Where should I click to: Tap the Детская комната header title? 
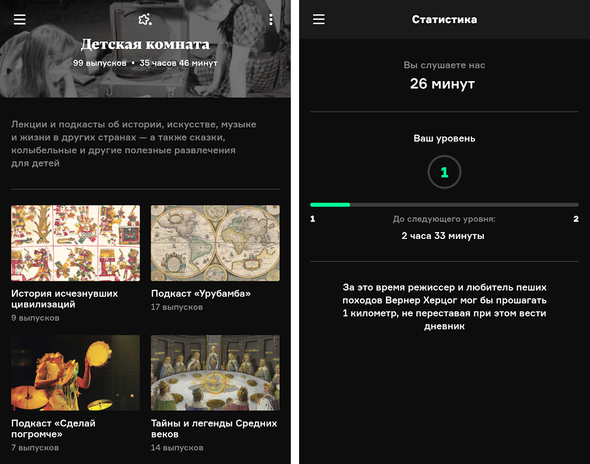coord(145,44)
